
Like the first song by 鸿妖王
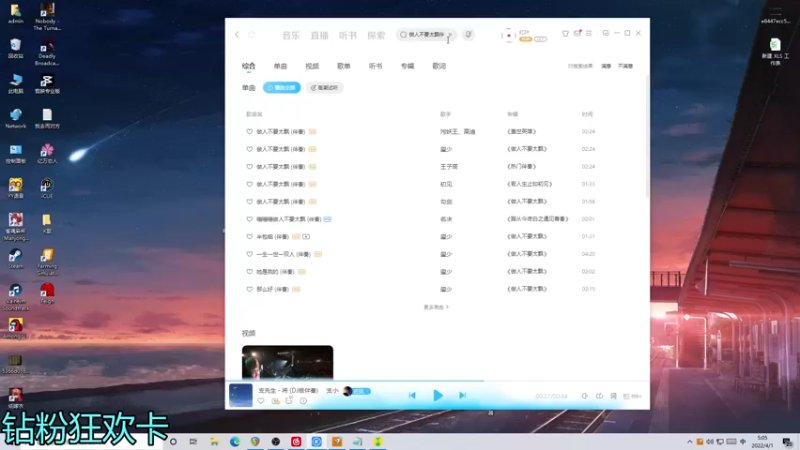click(x=249, y=132)
